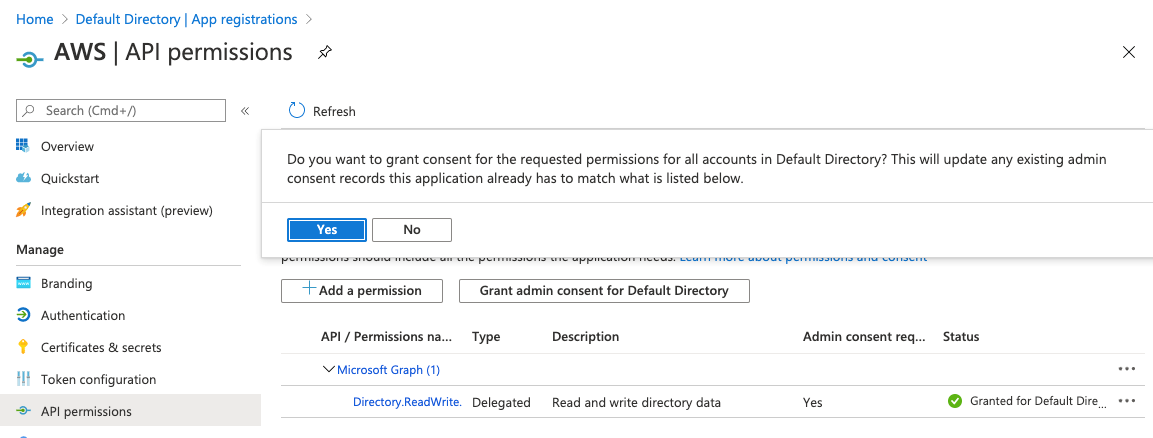Viewport: 1153px width, 438px height.
Task: Click the Status column header
Action: click(961, 337)
